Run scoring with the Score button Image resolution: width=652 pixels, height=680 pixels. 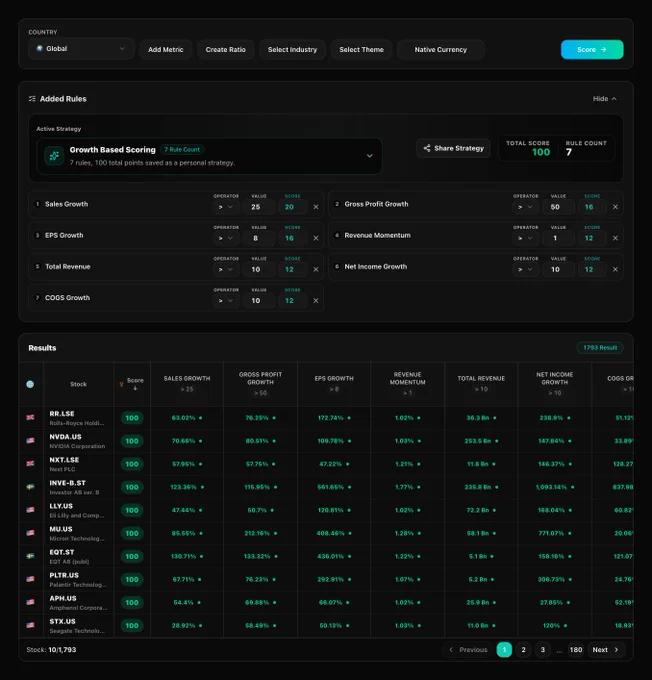click(592, 49)
